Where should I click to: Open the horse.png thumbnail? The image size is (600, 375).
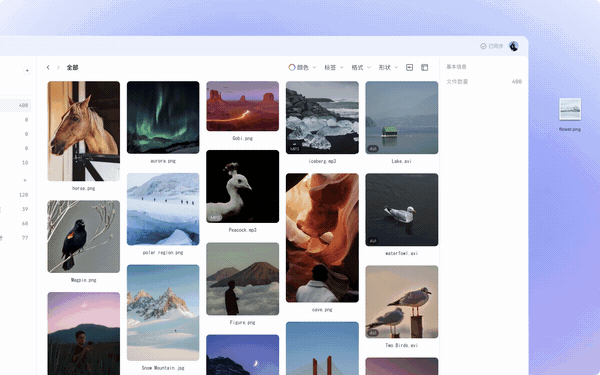point(83,131)
